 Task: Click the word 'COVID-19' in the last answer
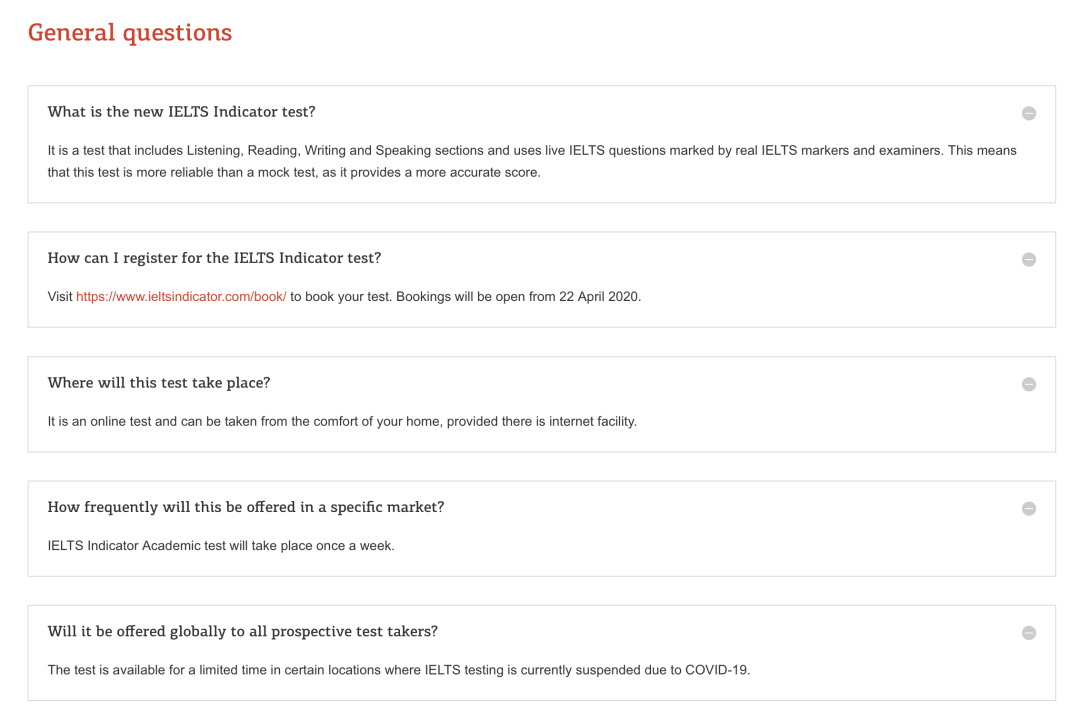pyautogui.click(x=717, y=670)
